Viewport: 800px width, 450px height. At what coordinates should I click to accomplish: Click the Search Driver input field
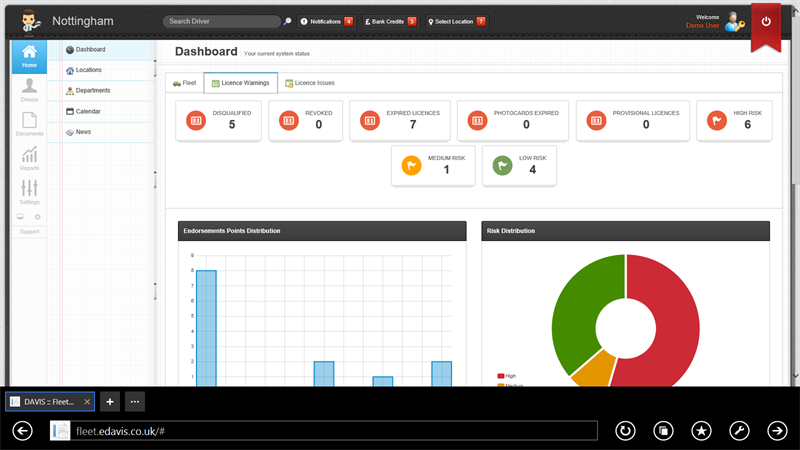pyautogui.click(x=221, y=21)
